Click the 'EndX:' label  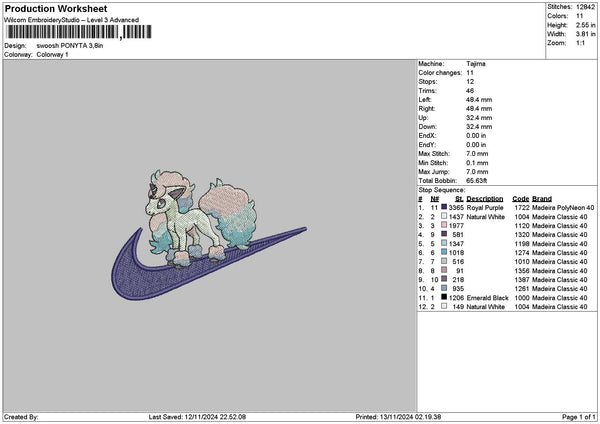[427, 136]
